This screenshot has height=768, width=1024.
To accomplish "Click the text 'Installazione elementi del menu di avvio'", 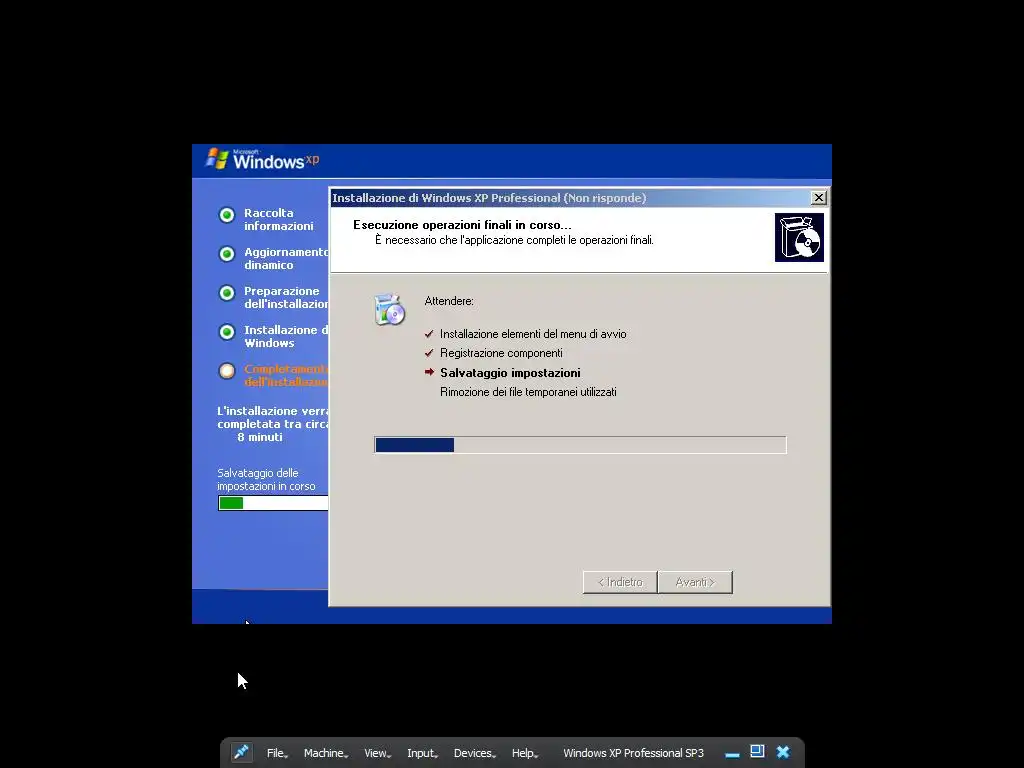I will pos(533,334).
